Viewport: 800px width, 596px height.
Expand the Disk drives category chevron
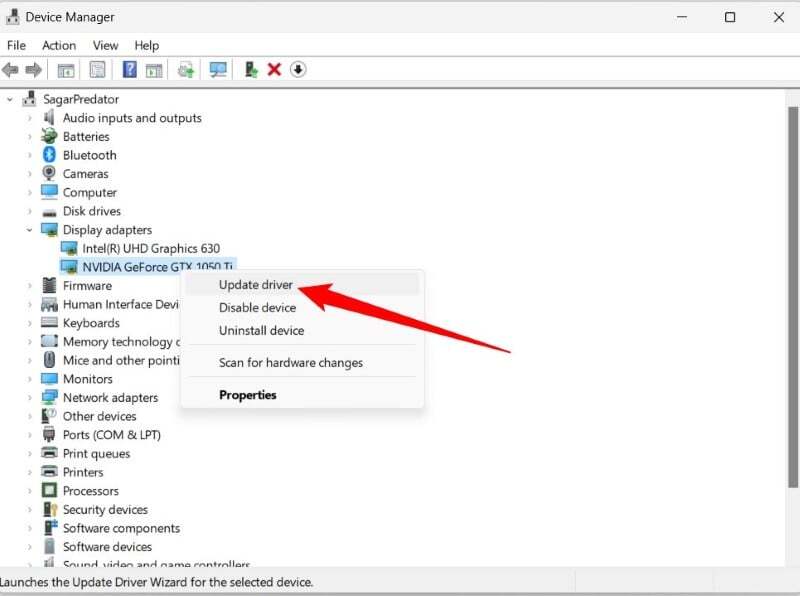click(x=30, y=211)
